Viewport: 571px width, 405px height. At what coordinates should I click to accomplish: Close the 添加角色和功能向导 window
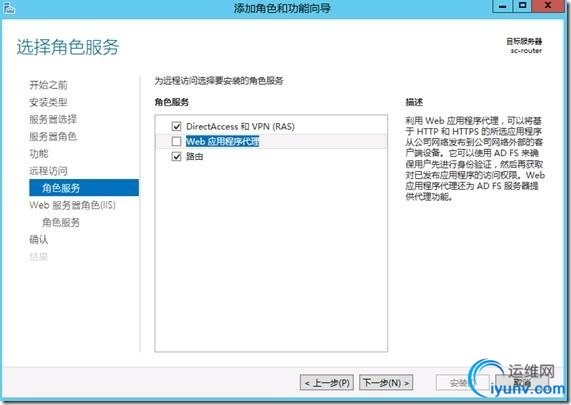[x=548, y=6]
